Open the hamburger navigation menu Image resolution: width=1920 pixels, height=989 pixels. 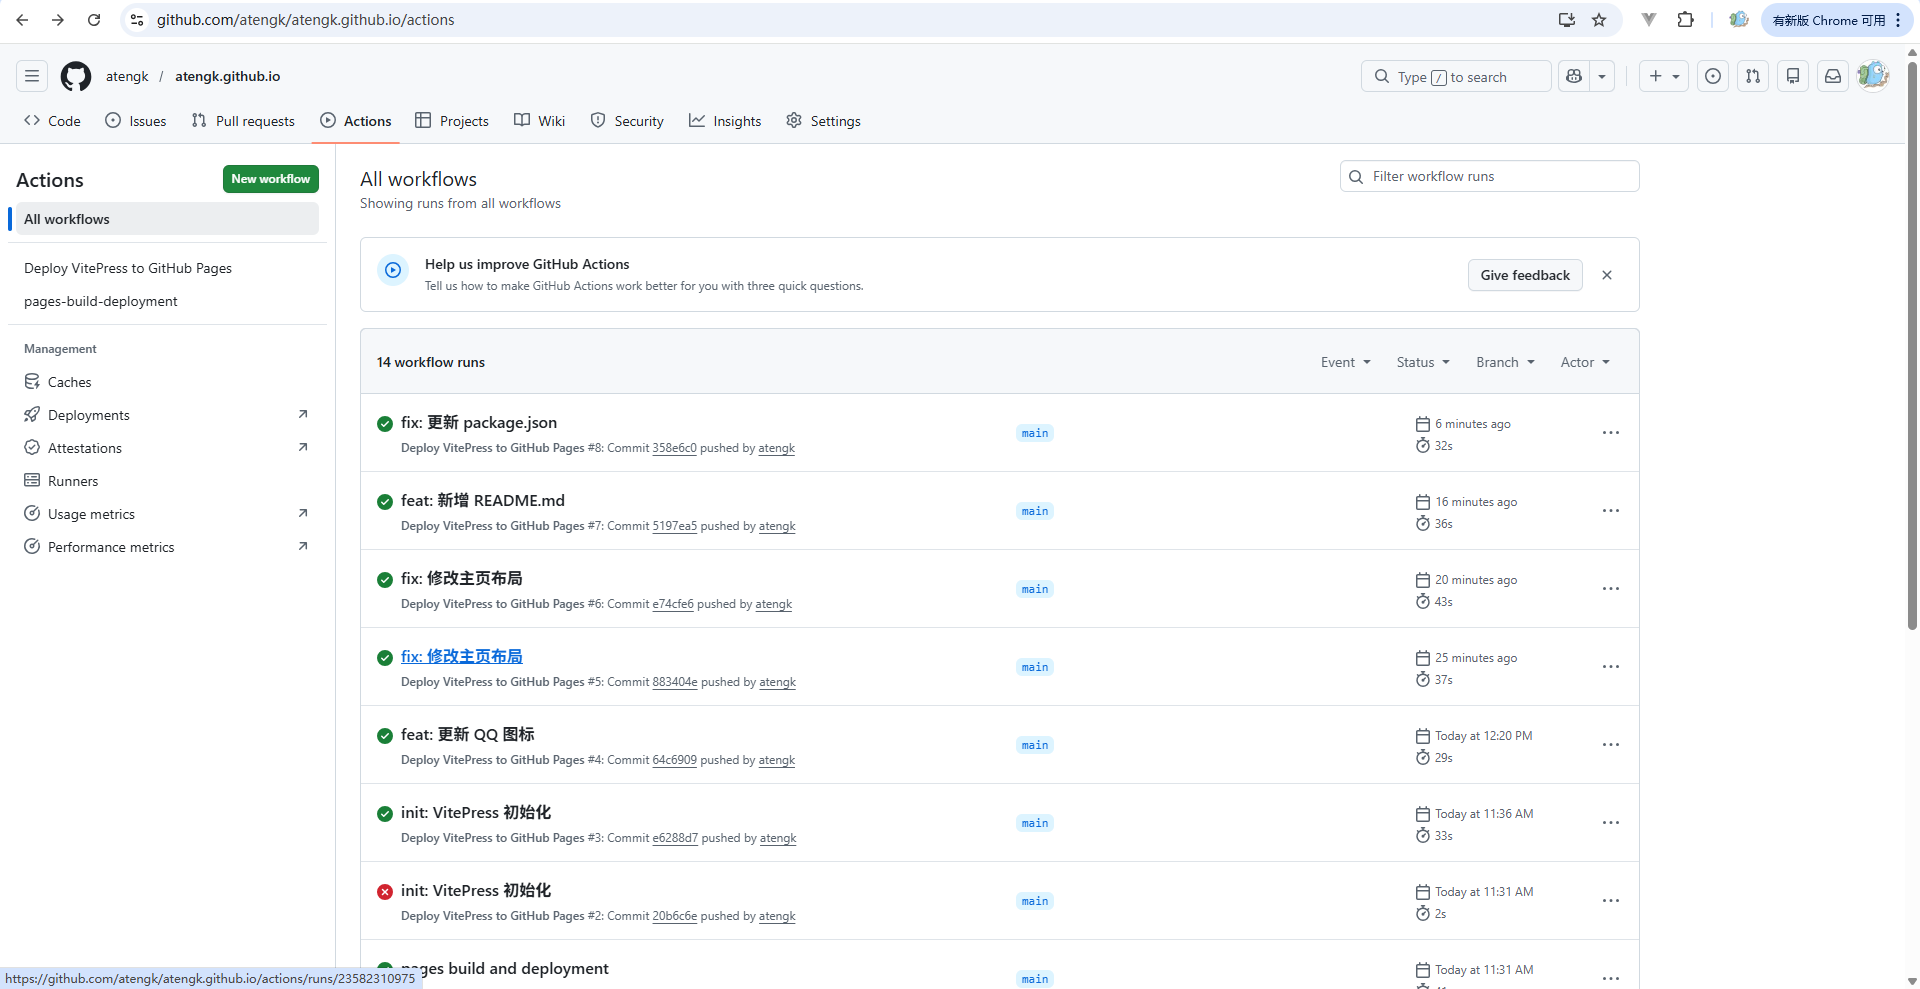pyautogui.click(x=32, y=77)
